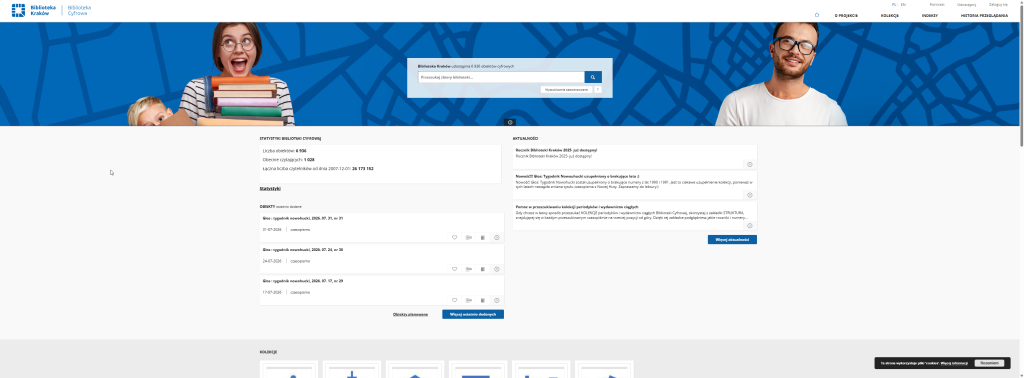The image size is (1024, 378).
Task: Select PL language option
Action: 894,5
